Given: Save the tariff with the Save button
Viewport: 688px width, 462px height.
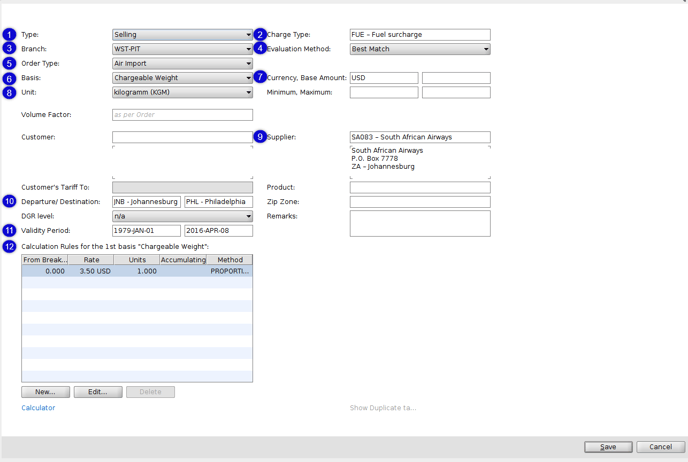Looking at the screenshot, I should [608, 447].
